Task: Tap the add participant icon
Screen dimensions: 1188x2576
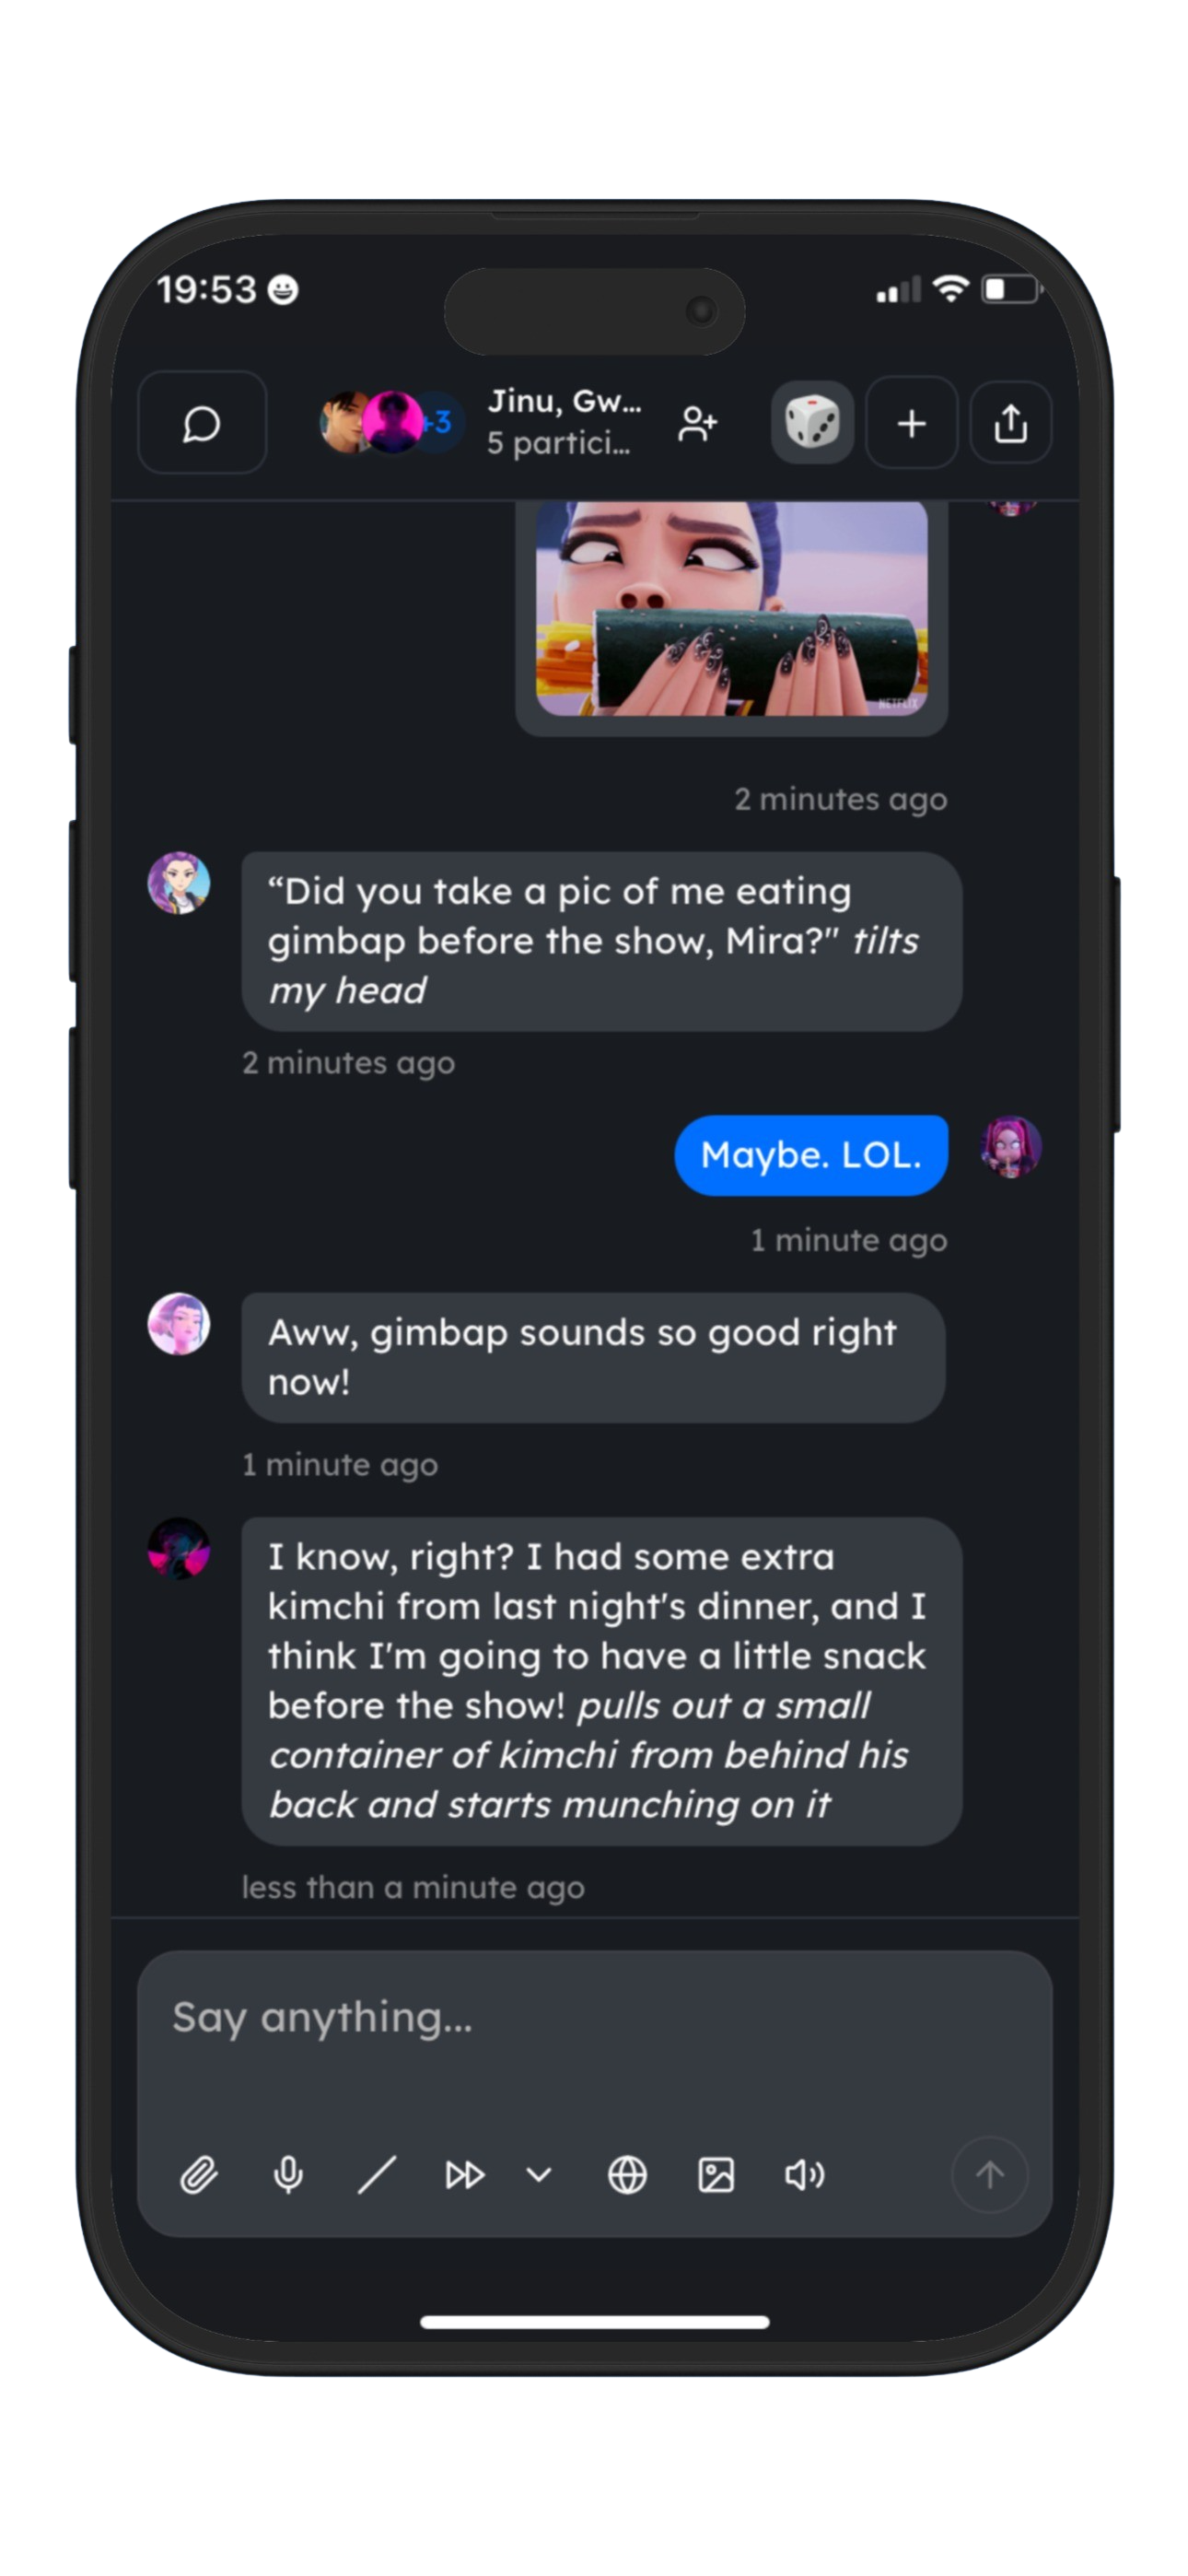Action: click(x=697, y=423)
